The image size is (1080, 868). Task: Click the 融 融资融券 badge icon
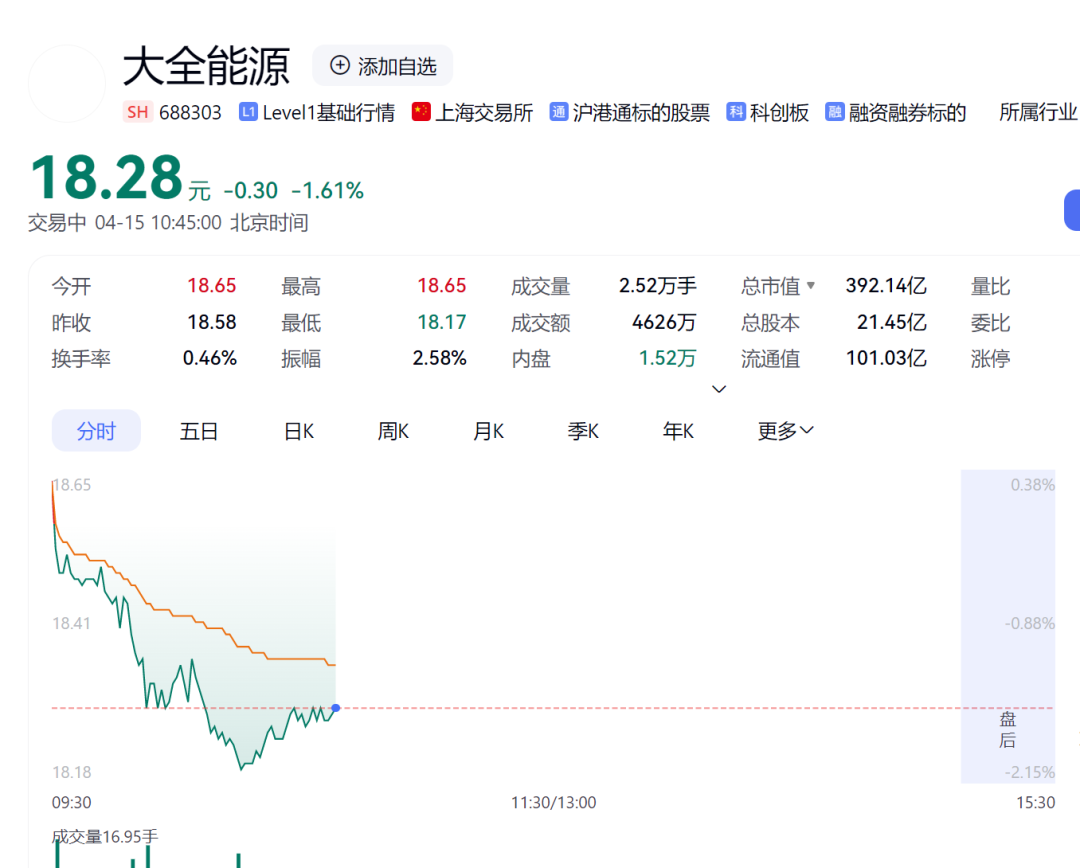coord(835,112)
